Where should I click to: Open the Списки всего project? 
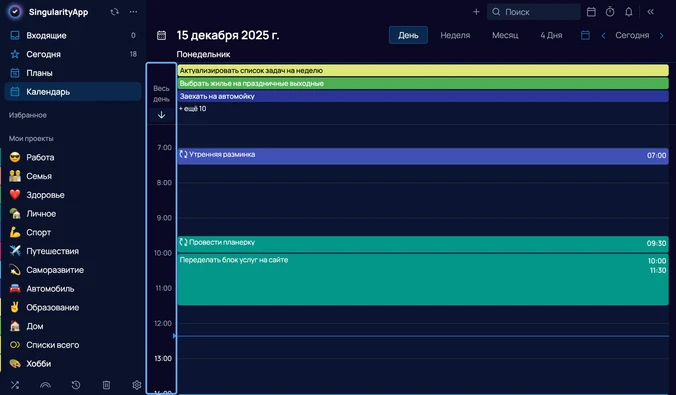click(x=72, y=345)
